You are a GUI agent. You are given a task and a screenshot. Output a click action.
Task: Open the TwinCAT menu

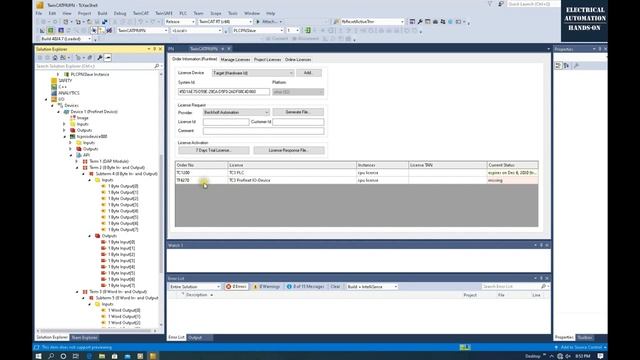(141, 13)
